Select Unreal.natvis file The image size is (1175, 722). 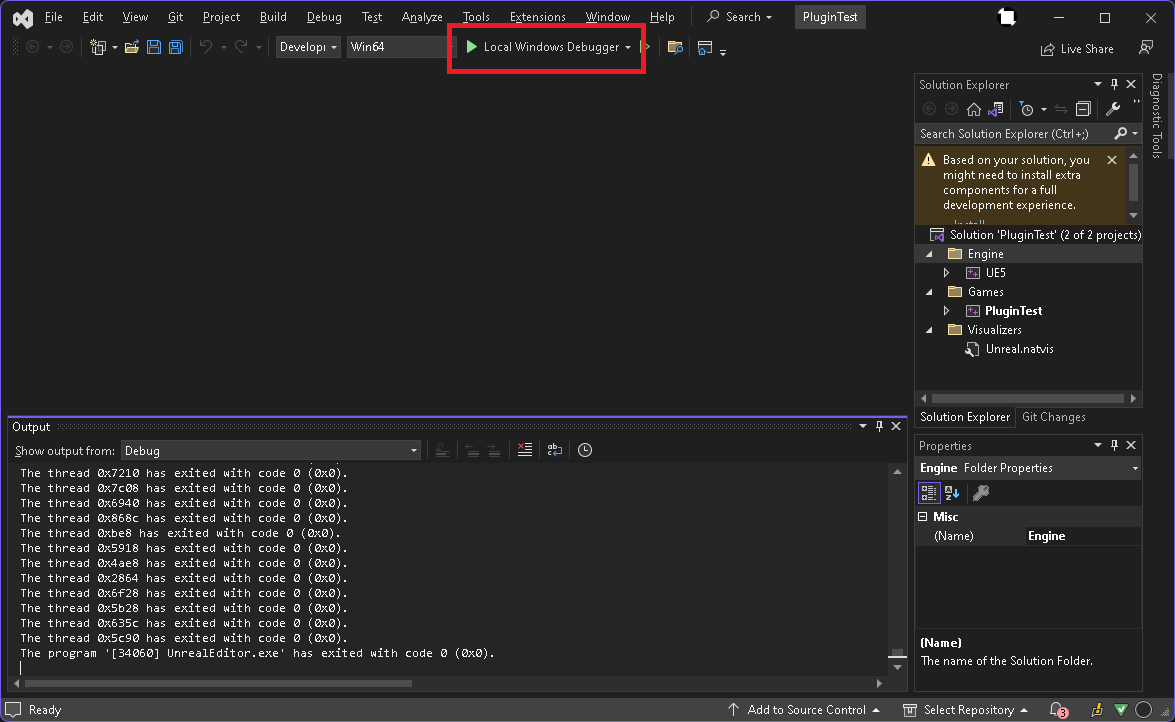click(x=1019, y=349)
